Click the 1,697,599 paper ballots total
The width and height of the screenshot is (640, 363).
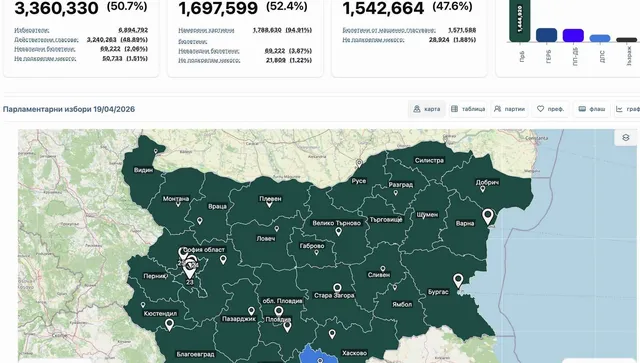[218, 8]
